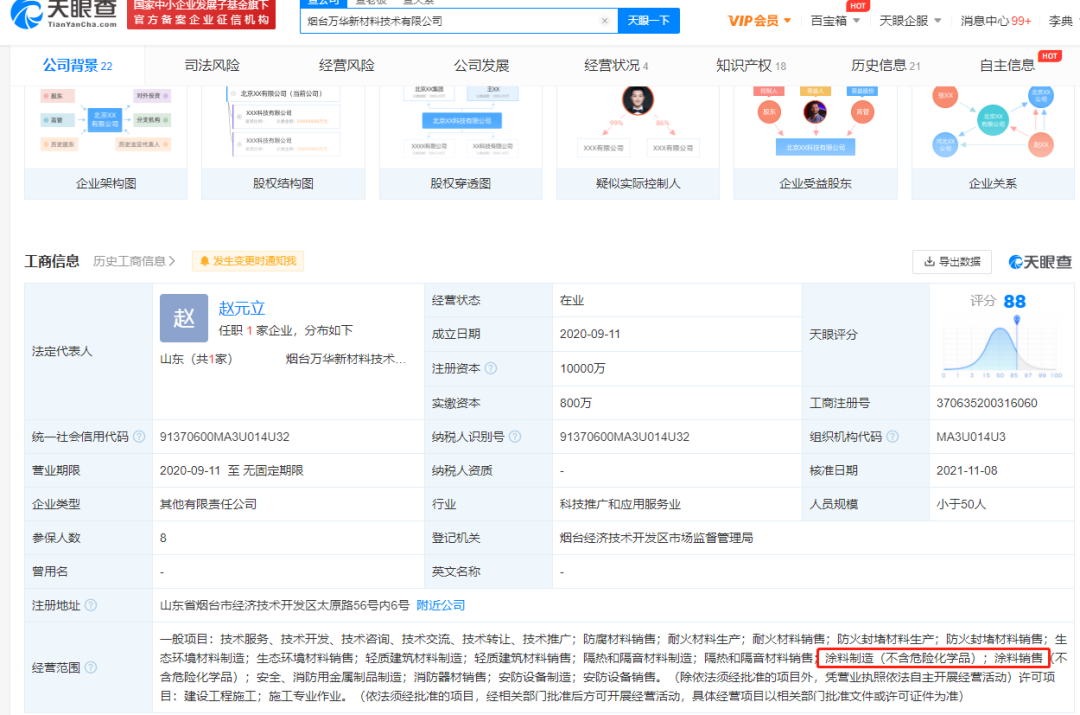
Task: Open the 疑似实际控制人 thumbnail
Action: pyautogui.click(x=638, y=142)
